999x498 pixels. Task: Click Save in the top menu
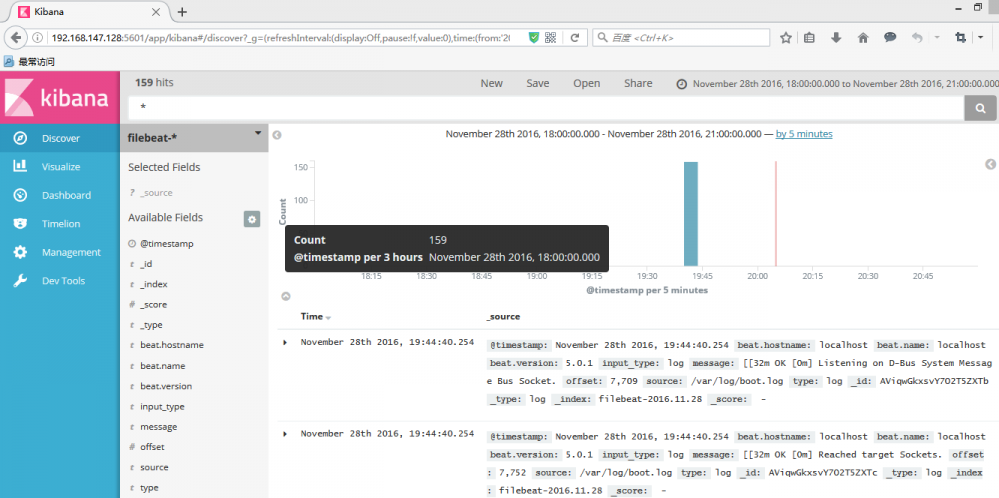pyautogui.click(x=538, y=83)
